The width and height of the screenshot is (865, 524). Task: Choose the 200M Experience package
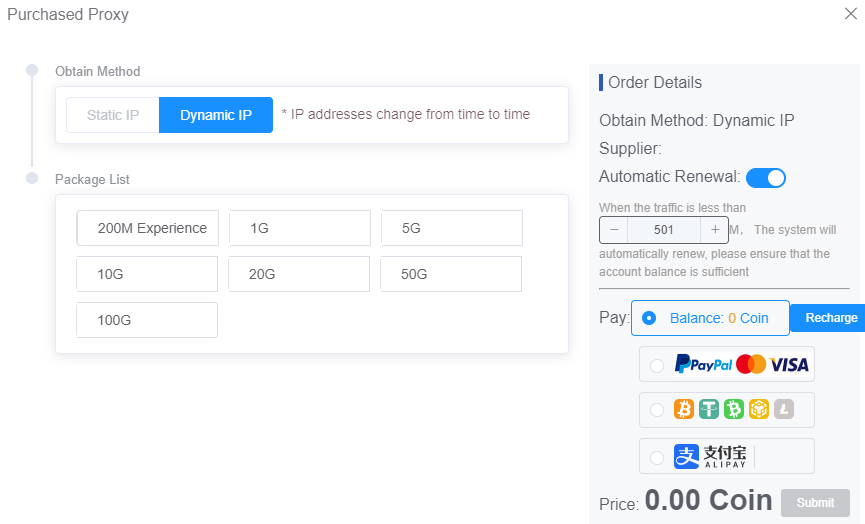pos(148,228)
